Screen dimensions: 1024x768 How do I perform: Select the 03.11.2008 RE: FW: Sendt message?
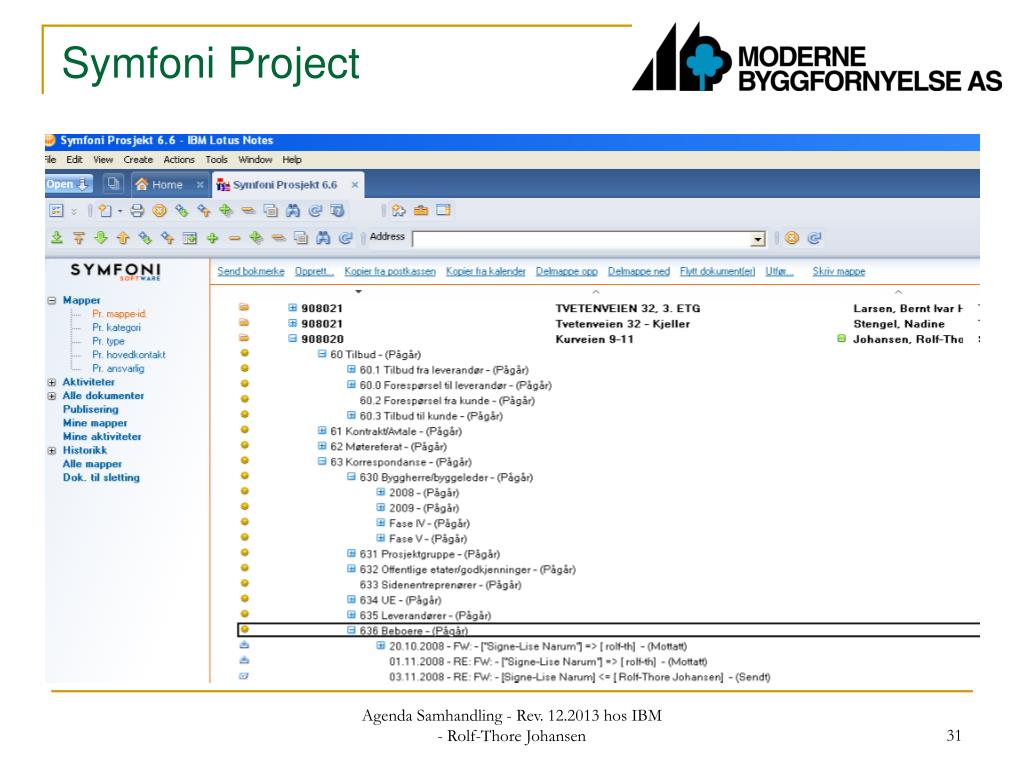coord(579,677)
